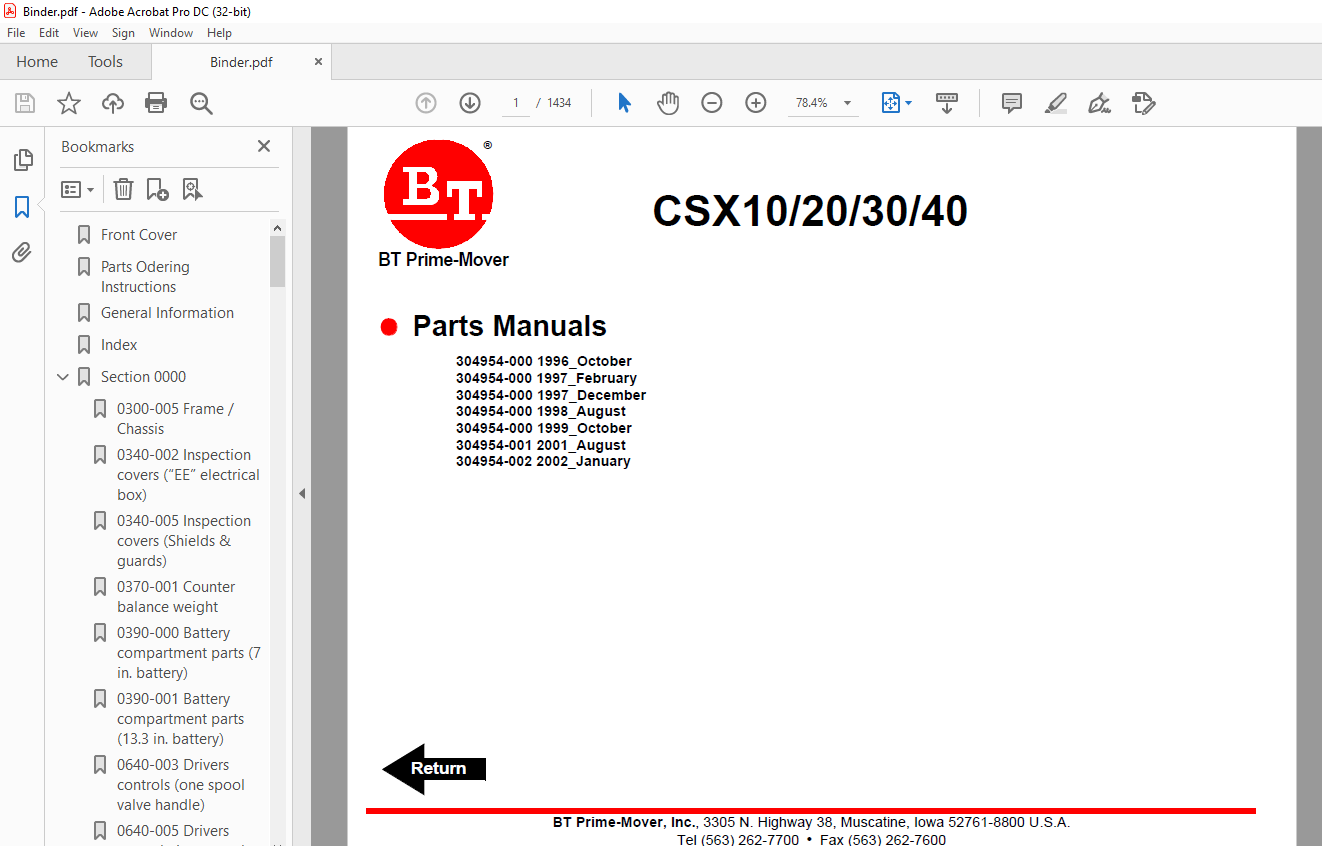Open link 304954-001 2001_August
The height and width of the screenshot is (846, 1322).
pos(541,445)
